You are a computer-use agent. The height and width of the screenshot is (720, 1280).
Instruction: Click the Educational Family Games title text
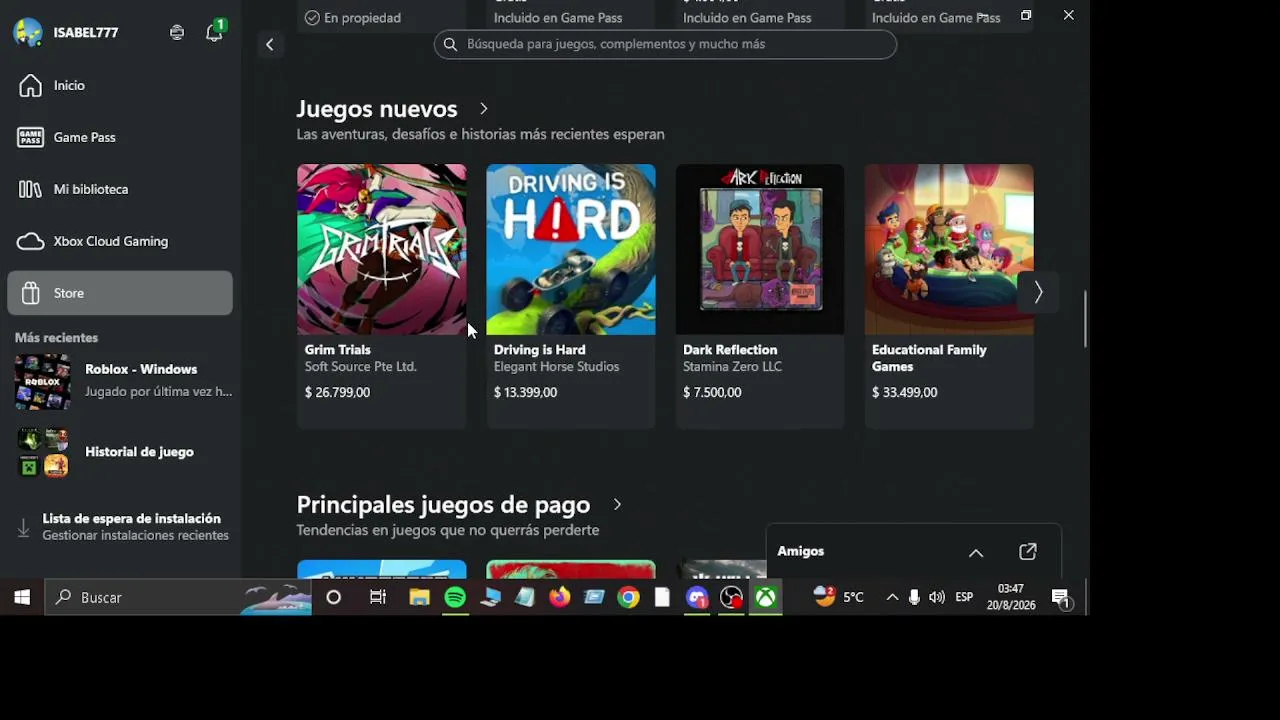tap(929, 358)
